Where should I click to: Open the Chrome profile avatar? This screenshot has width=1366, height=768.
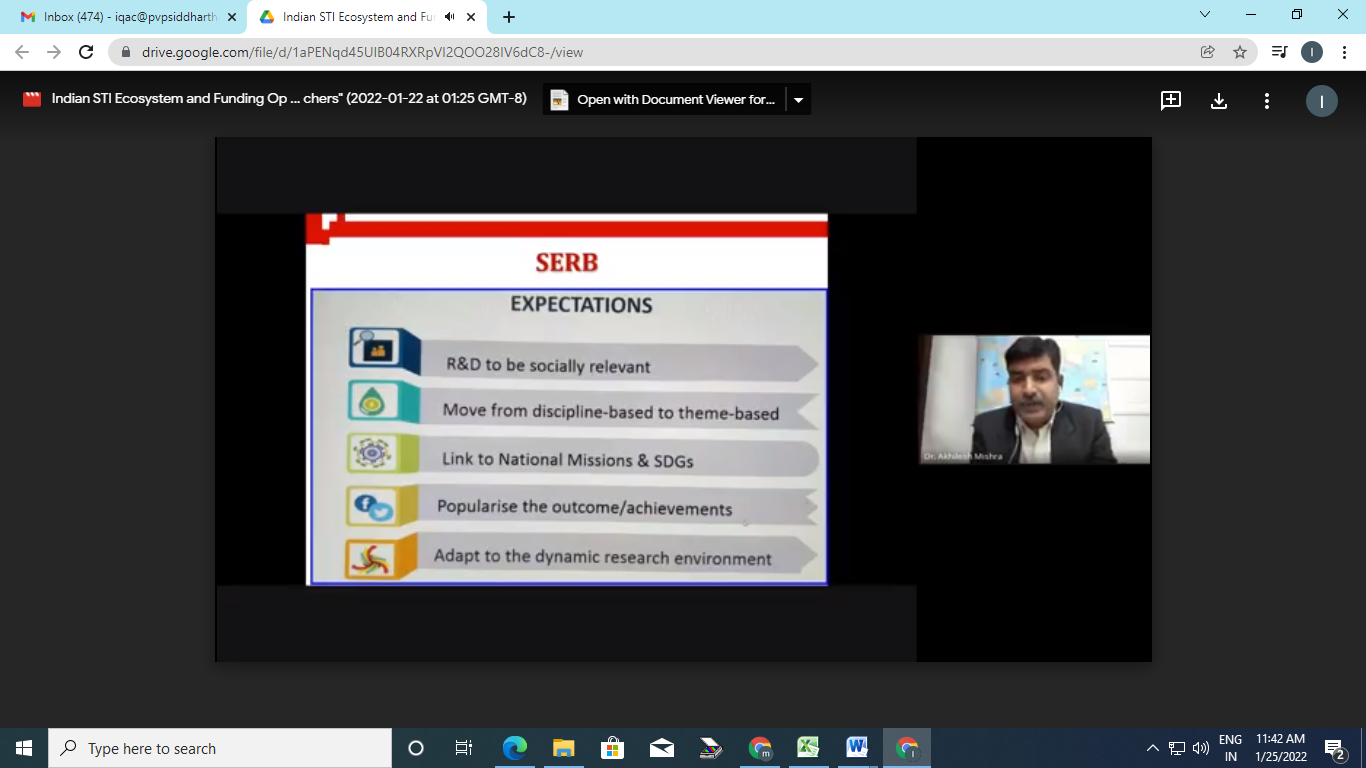coord(1312,52)
